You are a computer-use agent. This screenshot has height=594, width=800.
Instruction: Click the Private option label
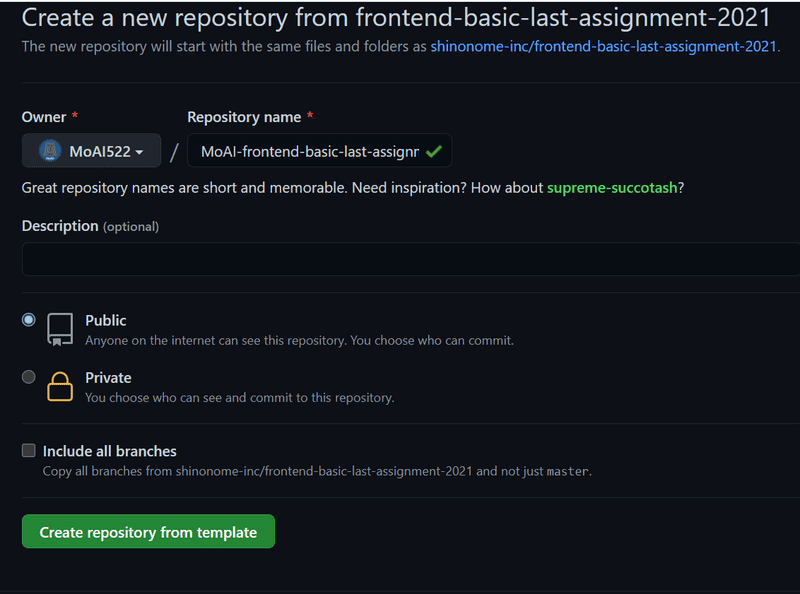click(x=108, y=378)
